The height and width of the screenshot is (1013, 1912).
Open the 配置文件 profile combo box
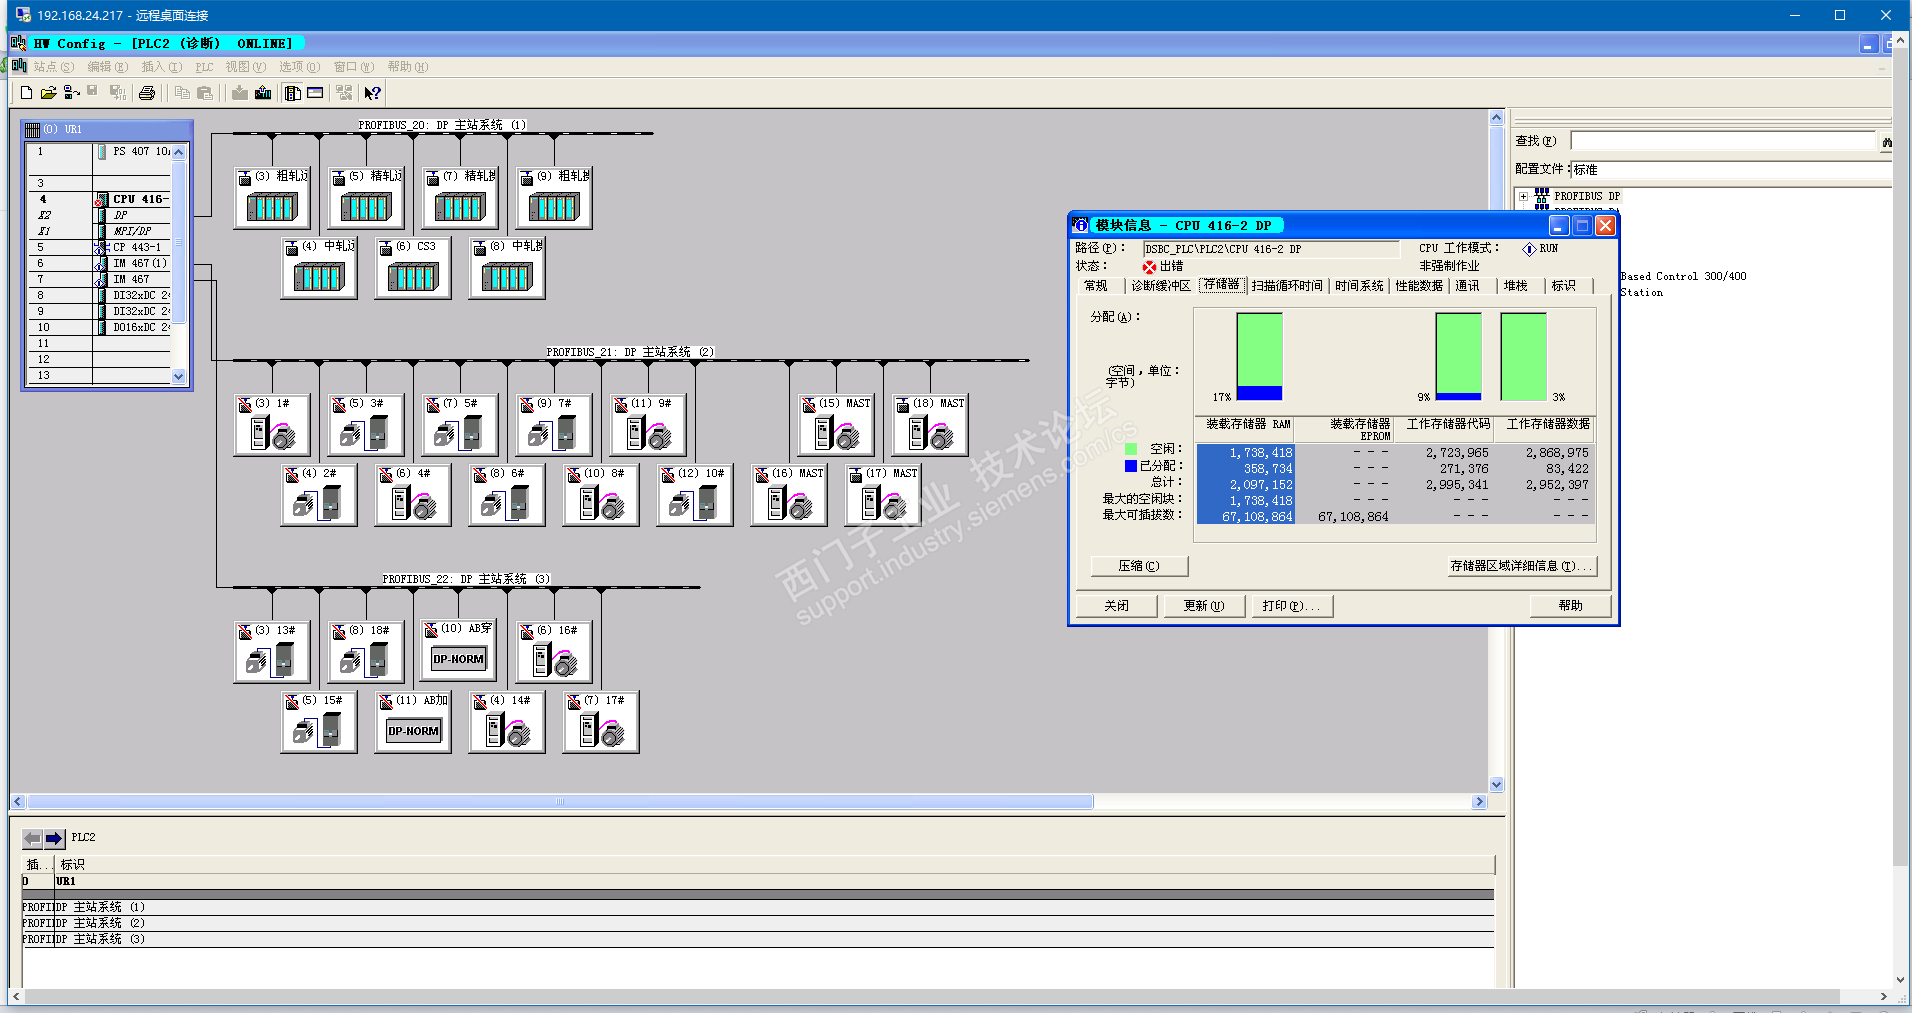pyautogui.click(x=1731, y=170)
